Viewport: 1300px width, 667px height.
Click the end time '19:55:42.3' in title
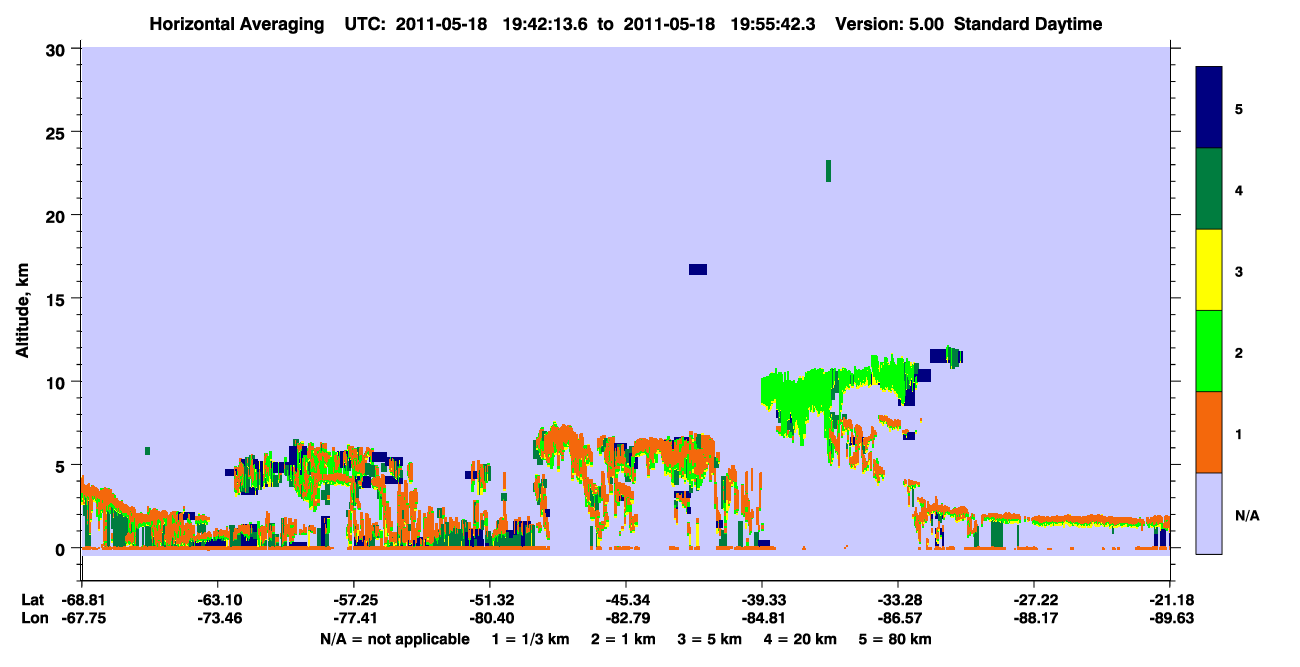pyautogui.click(x=775, y=24)
